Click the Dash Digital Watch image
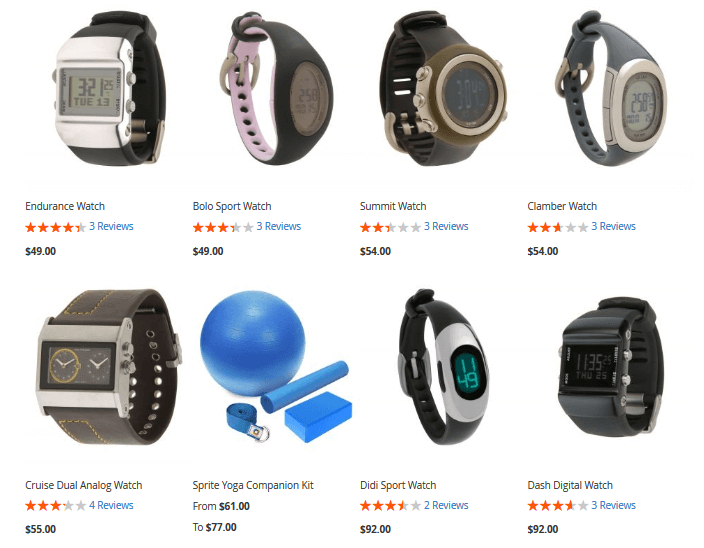 [x=612, y=368]
